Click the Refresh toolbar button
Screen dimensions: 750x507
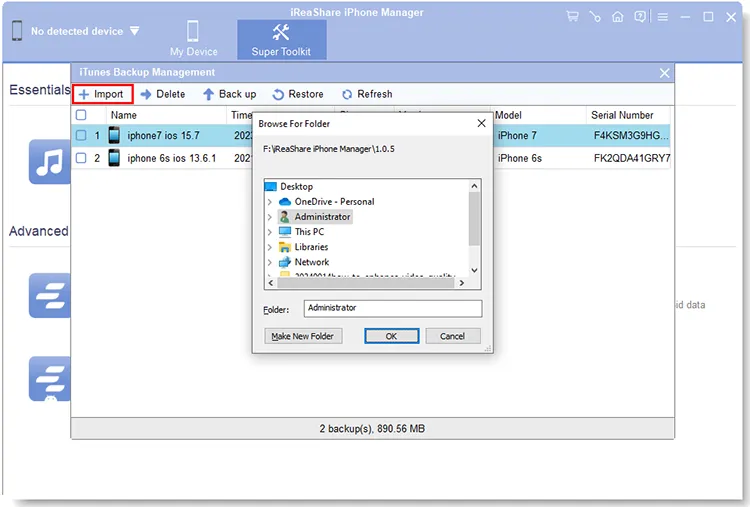click(x=367, y=94)
